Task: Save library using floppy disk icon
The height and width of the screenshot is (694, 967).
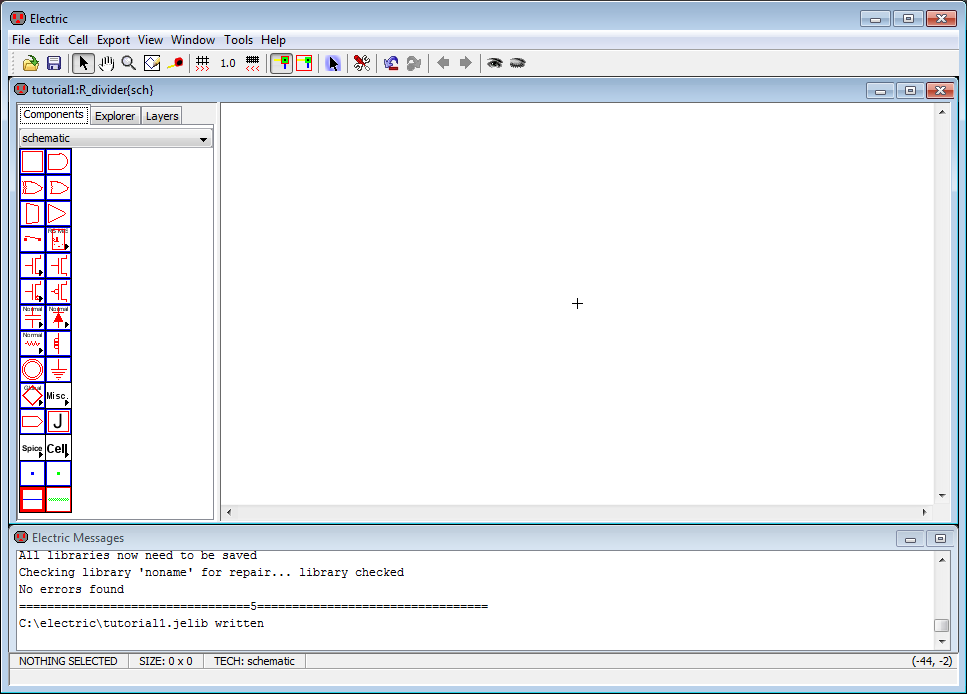Action: [54, 63]
